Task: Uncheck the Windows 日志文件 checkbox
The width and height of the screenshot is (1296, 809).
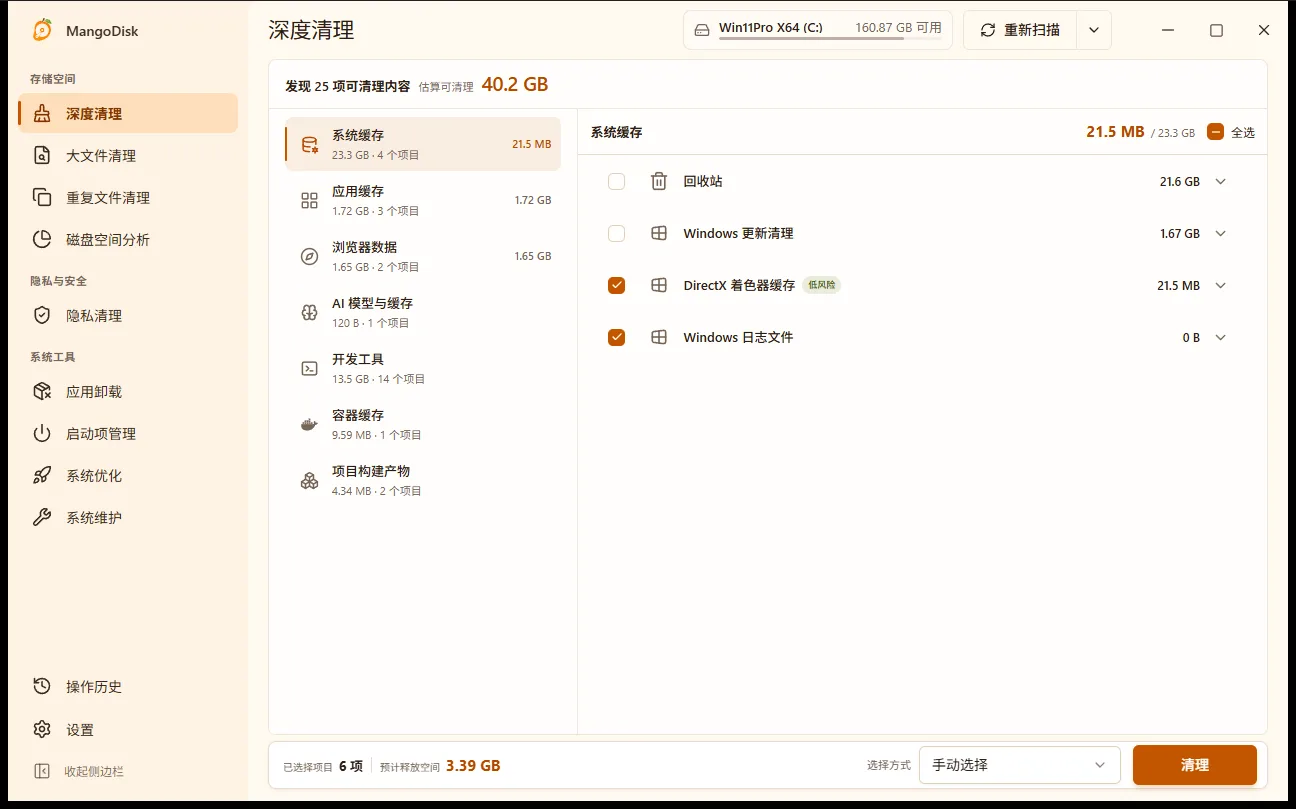Action: (616, 338)
